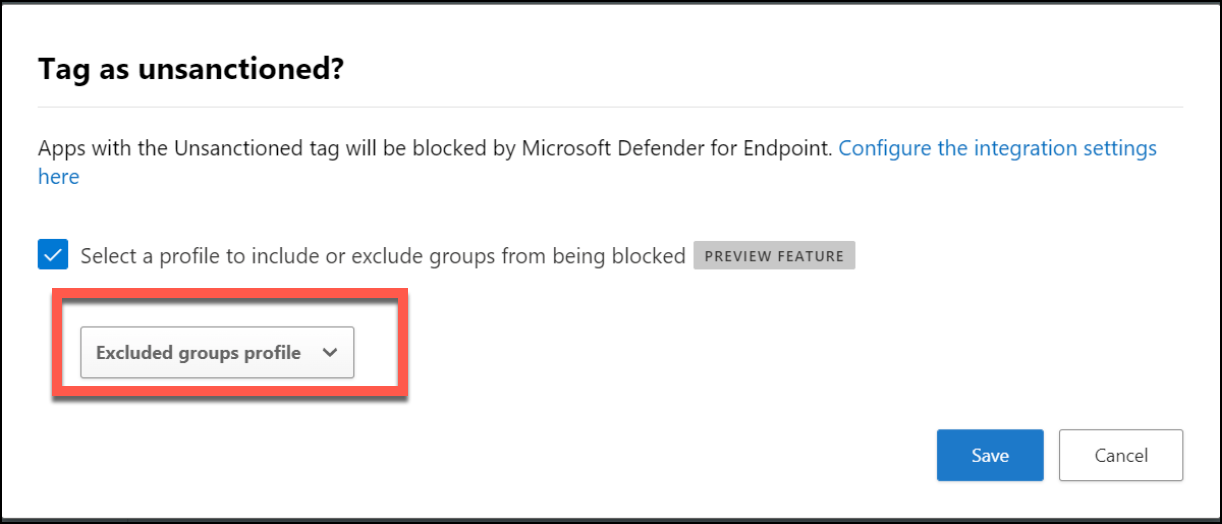Uncheck the blue profile selection checkbox

coord(53,255)
